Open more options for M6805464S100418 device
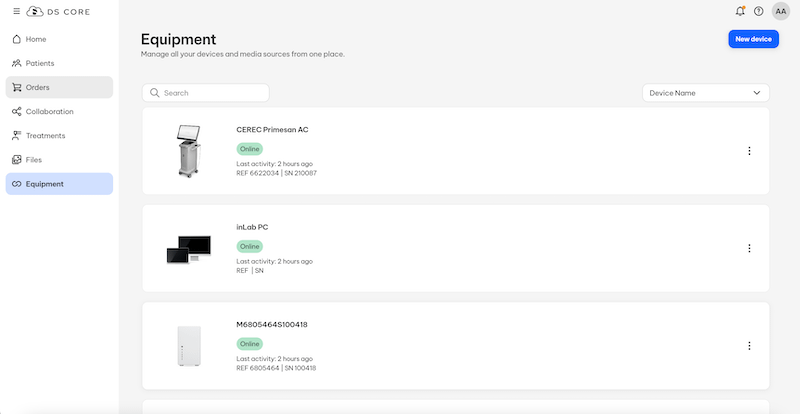Screen dimensions: 800x414 tap(749, 346)
